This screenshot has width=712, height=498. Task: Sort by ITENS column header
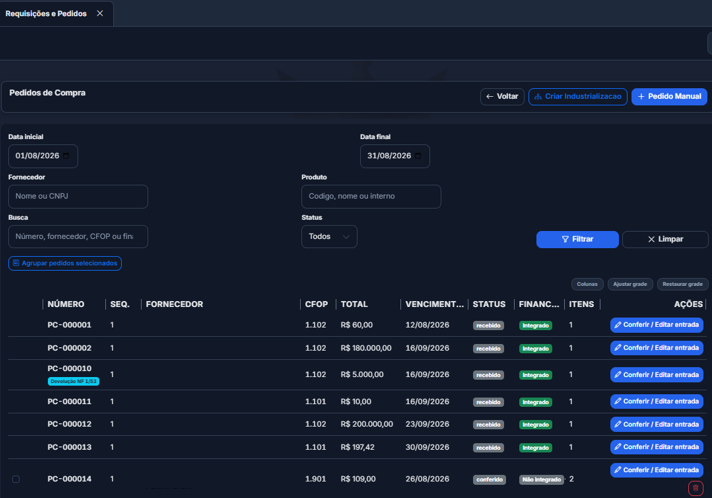point(581,304)
